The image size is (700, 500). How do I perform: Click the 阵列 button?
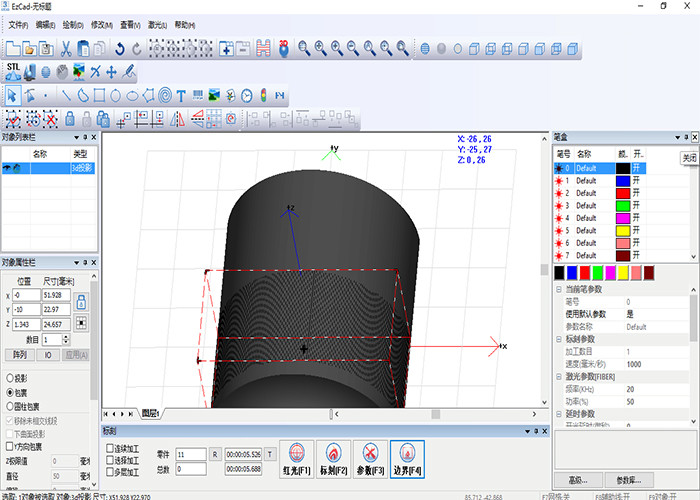(19, 354)
